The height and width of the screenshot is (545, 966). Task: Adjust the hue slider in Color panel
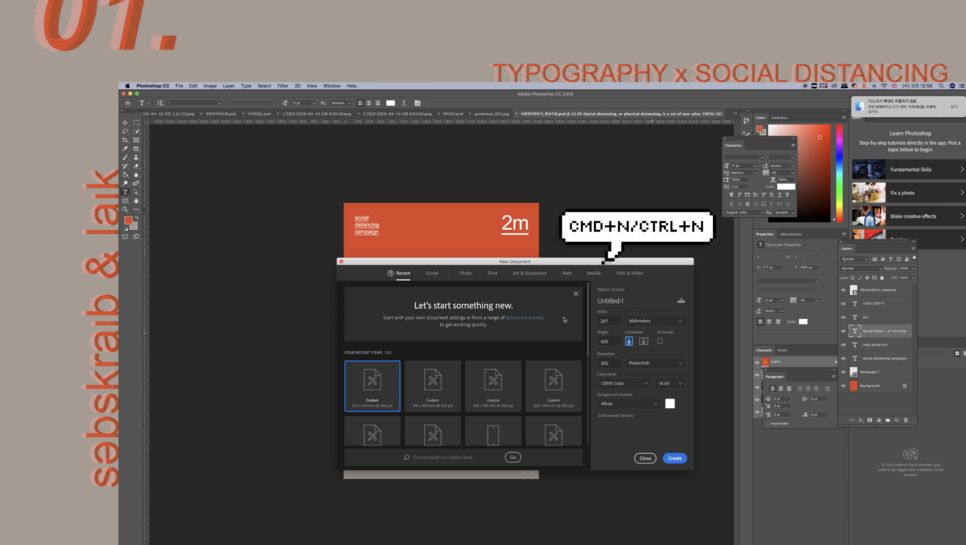coord(839,172)
